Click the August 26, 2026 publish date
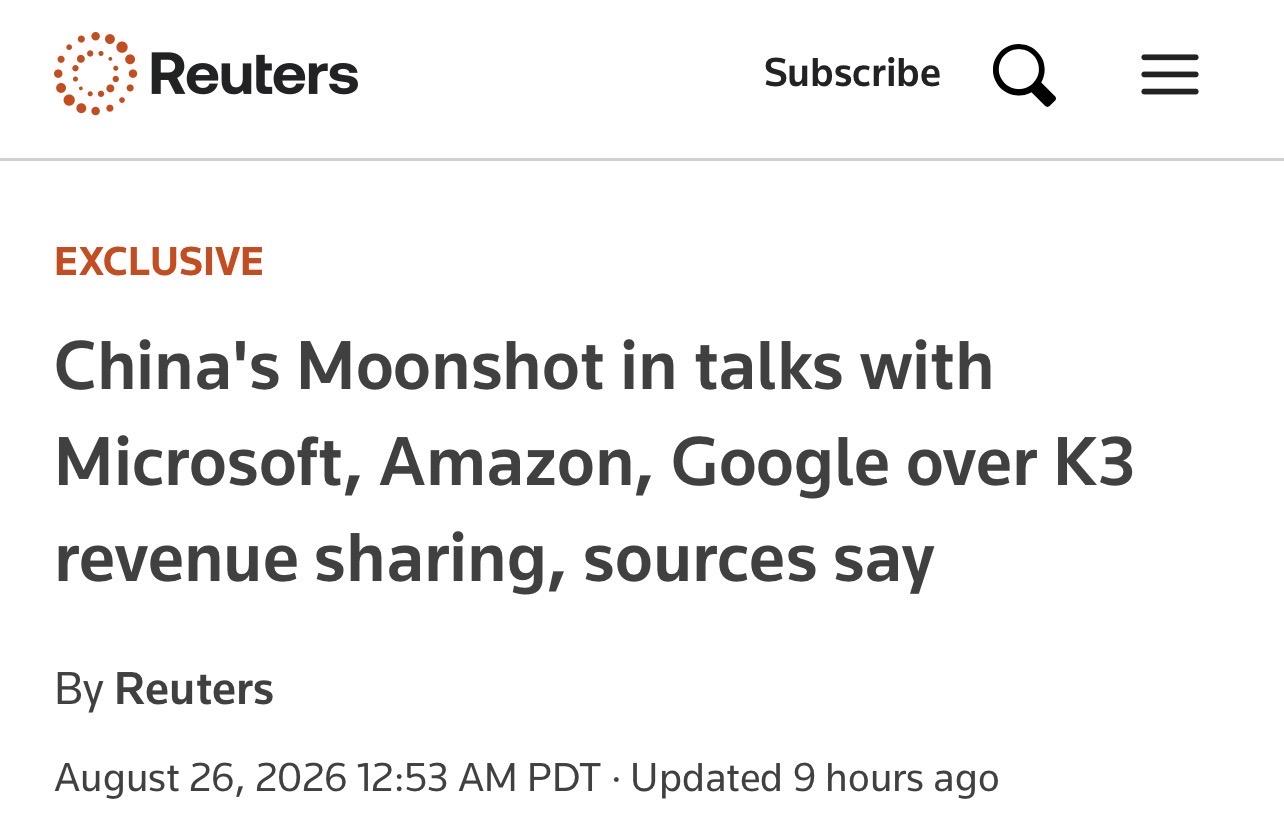The image size is (1284, 840). [201, 778]
